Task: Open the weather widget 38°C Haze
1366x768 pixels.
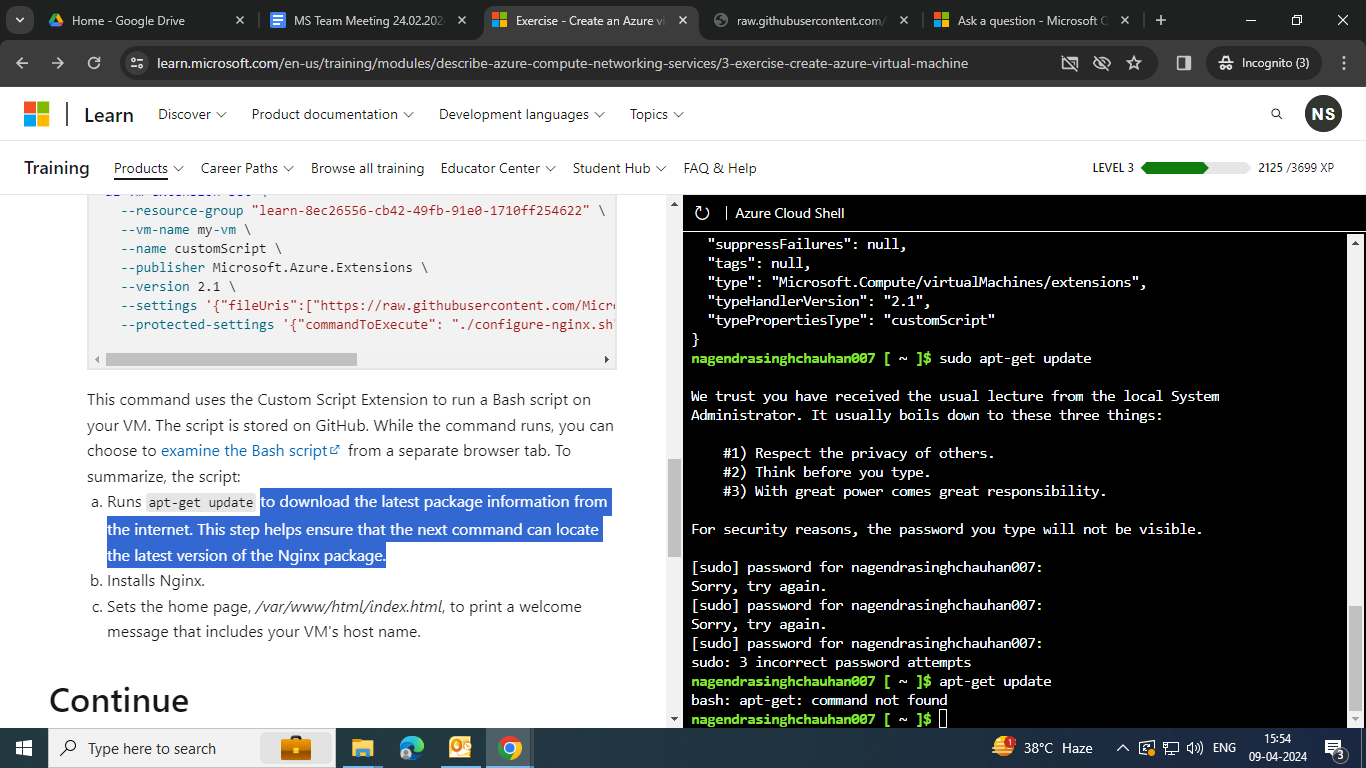Action: point(1042,748)
